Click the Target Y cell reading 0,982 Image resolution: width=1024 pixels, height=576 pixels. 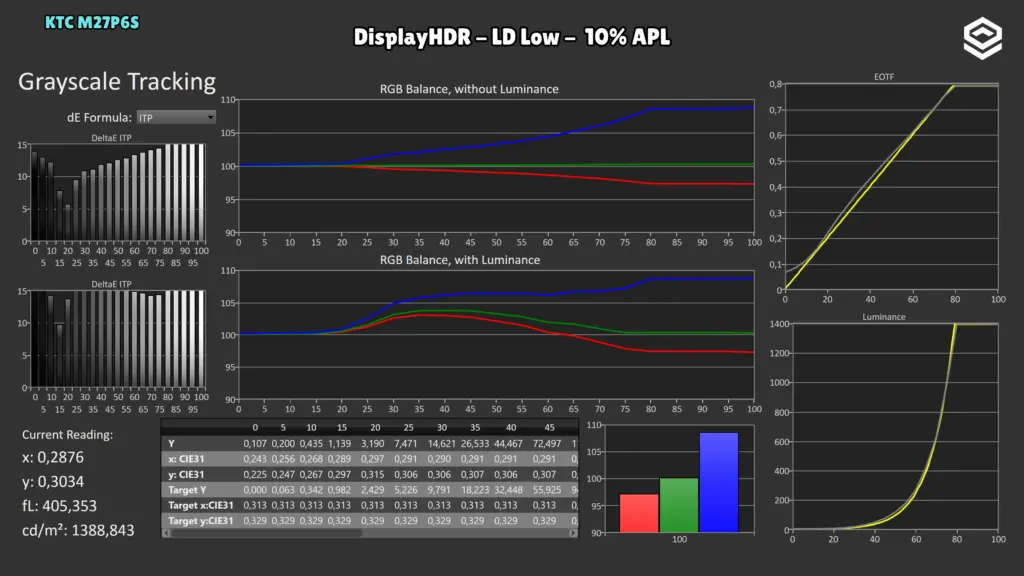coord(340,490)
